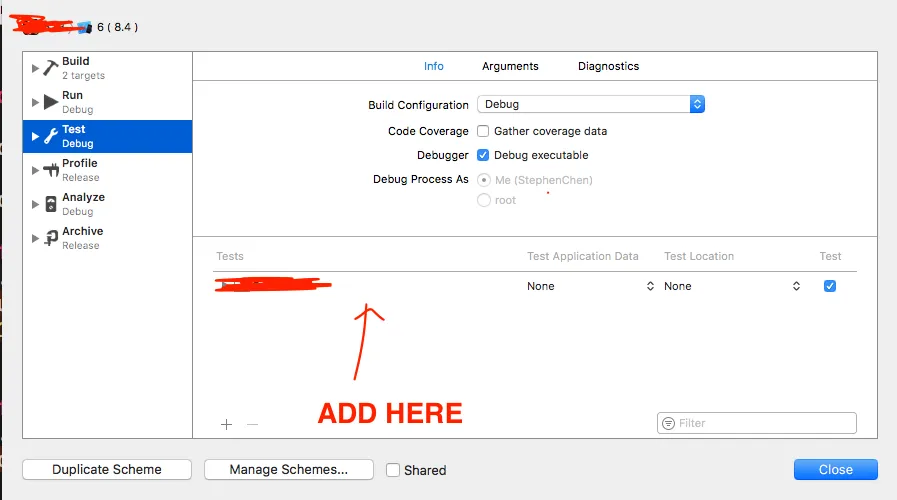
Task: Switch to the Diagnostics tab
Action: (608, 66)
